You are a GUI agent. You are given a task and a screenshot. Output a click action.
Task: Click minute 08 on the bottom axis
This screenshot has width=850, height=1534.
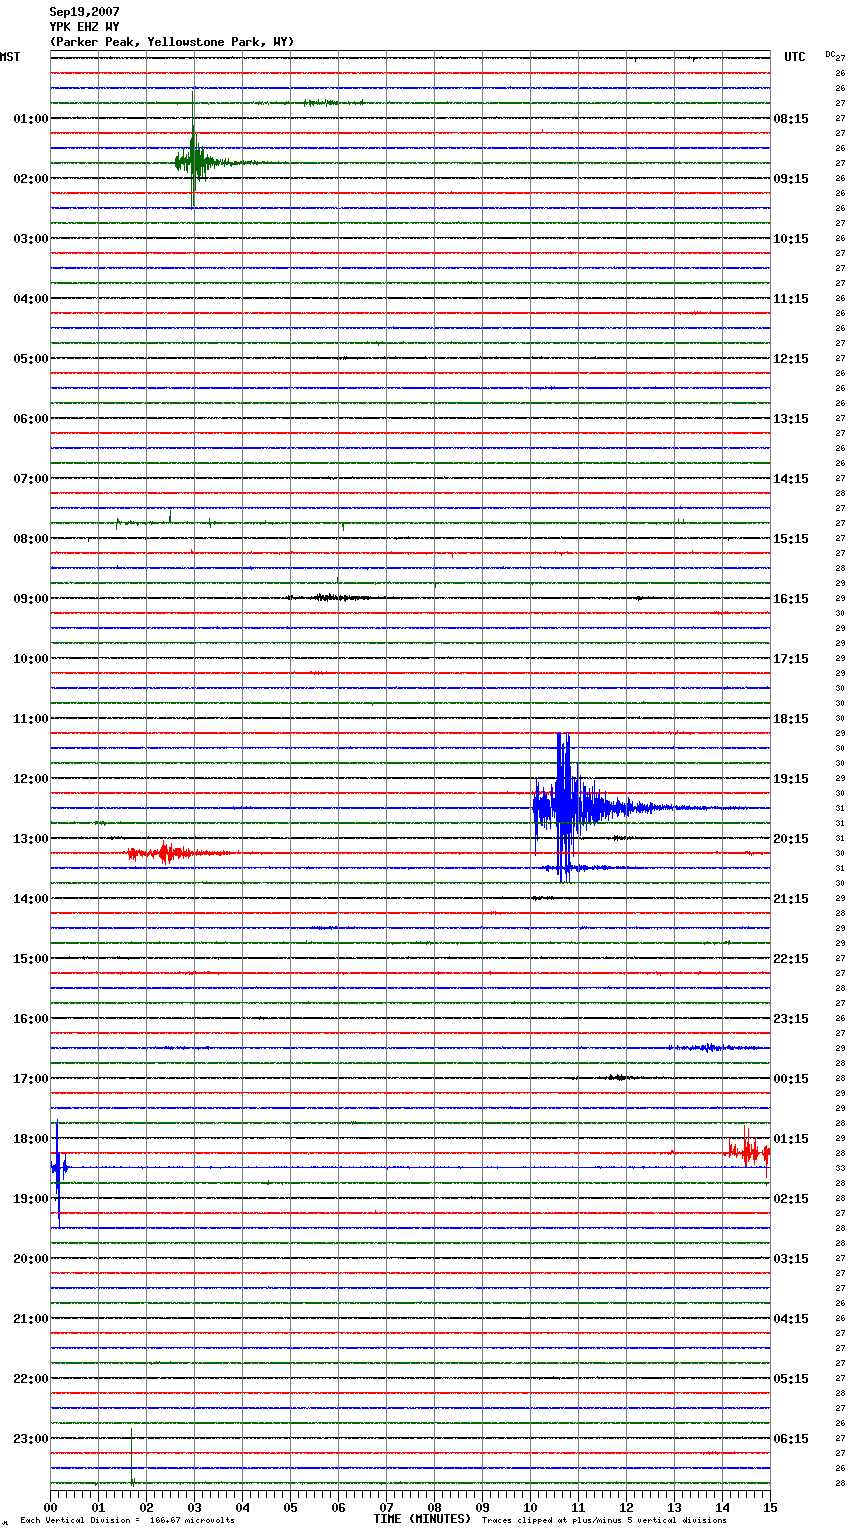tap(434, 1507)
